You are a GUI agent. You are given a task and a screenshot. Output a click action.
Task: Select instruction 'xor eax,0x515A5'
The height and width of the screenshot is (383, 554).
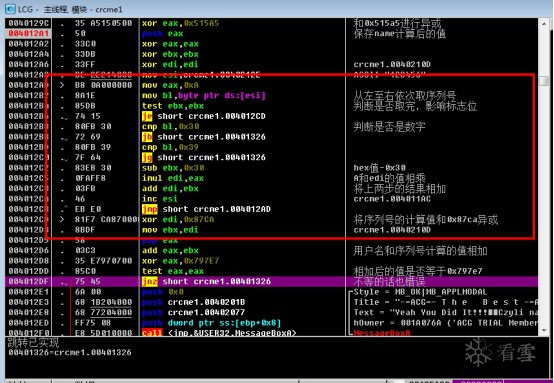(181, 23)
